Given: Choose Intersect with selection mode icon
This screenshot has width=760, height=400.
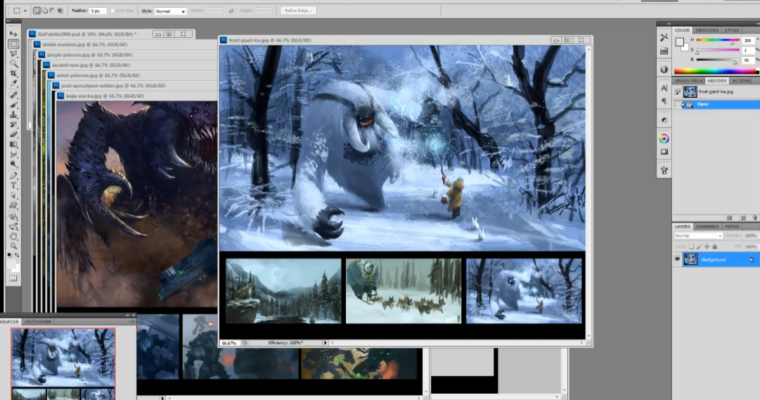Looking at the screenshot, I should [60, 10].
